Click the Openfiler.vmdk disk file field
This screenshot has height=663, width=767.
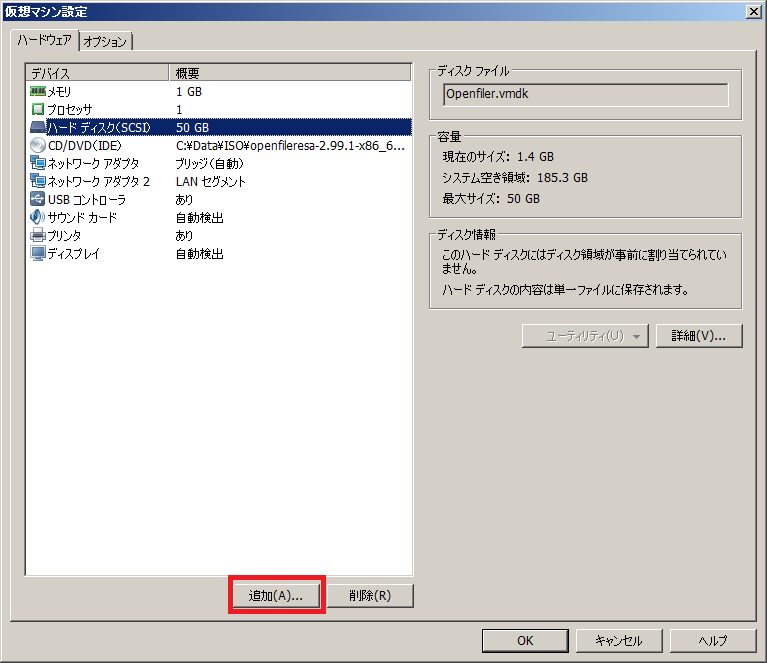[586, 94]
